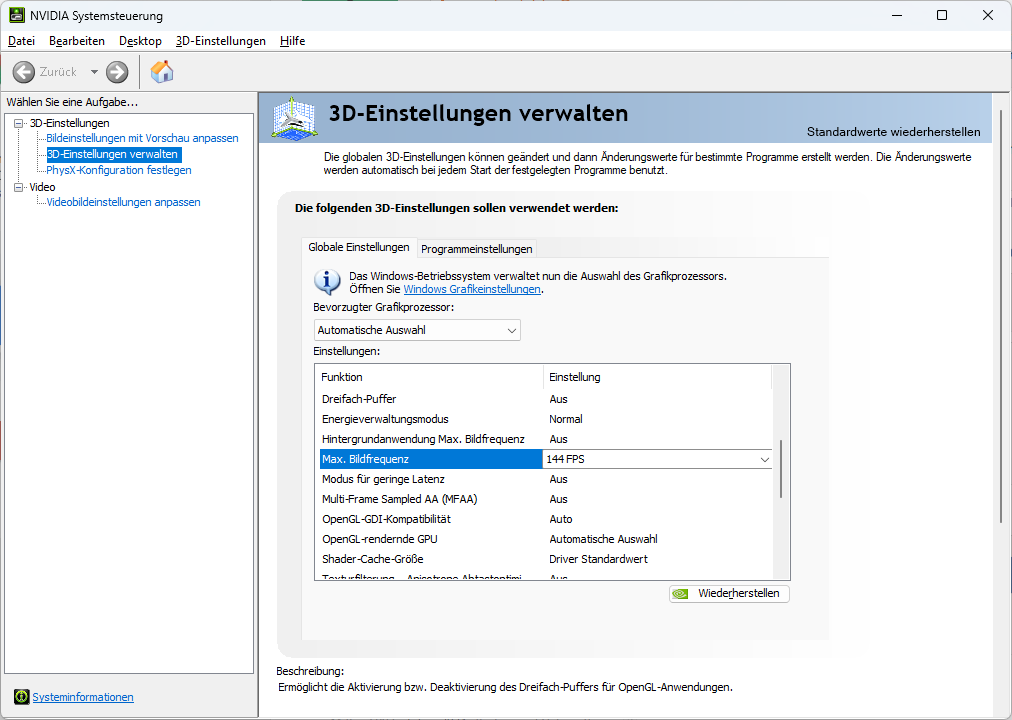Open the Desktop menu
Image resolution: width=1012 pixels, height=720 pixels.
point(140,41)
